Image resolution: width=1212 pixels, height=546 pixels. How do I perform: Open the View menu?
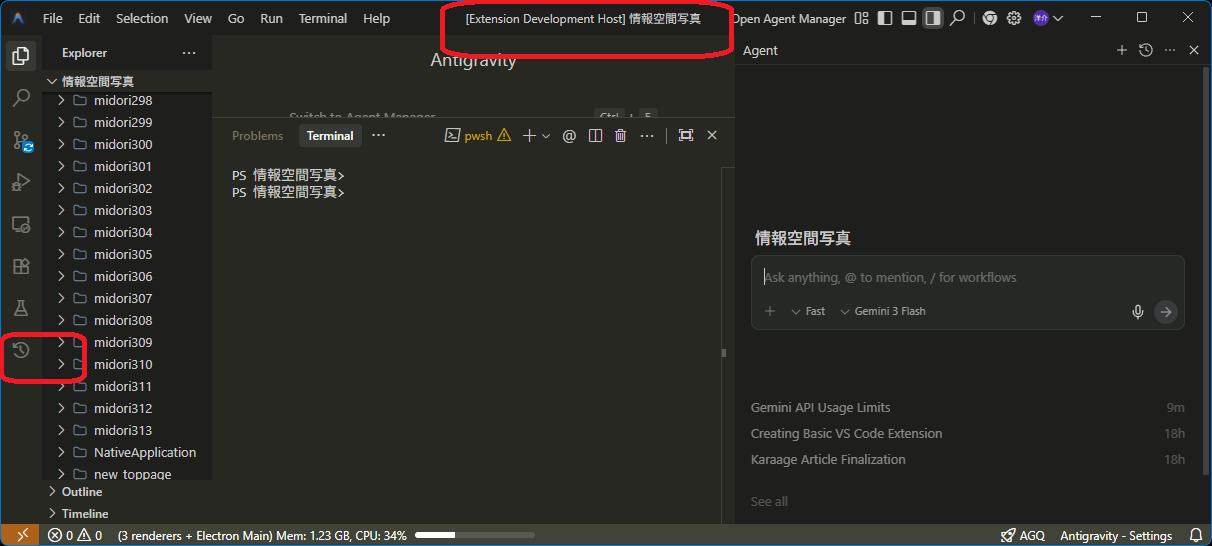[198, 18]
